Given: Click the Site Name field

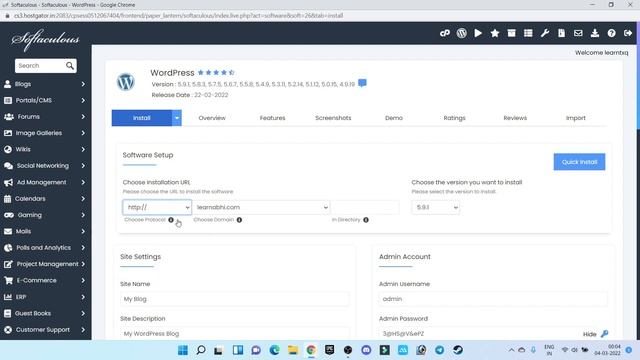Looking at the screenshot, I should 235,299.
